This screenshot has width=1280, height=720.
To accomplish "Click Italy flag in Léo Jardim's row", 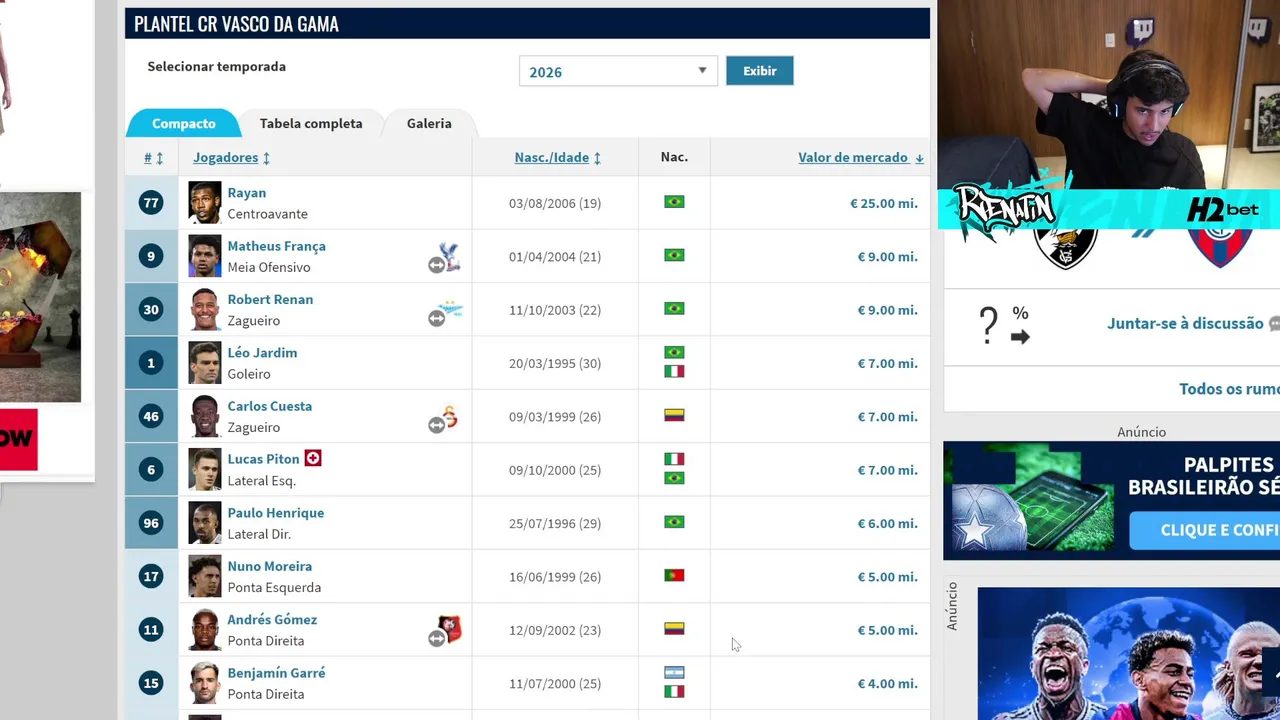I will pyautogui.click(x=674, y=371).
